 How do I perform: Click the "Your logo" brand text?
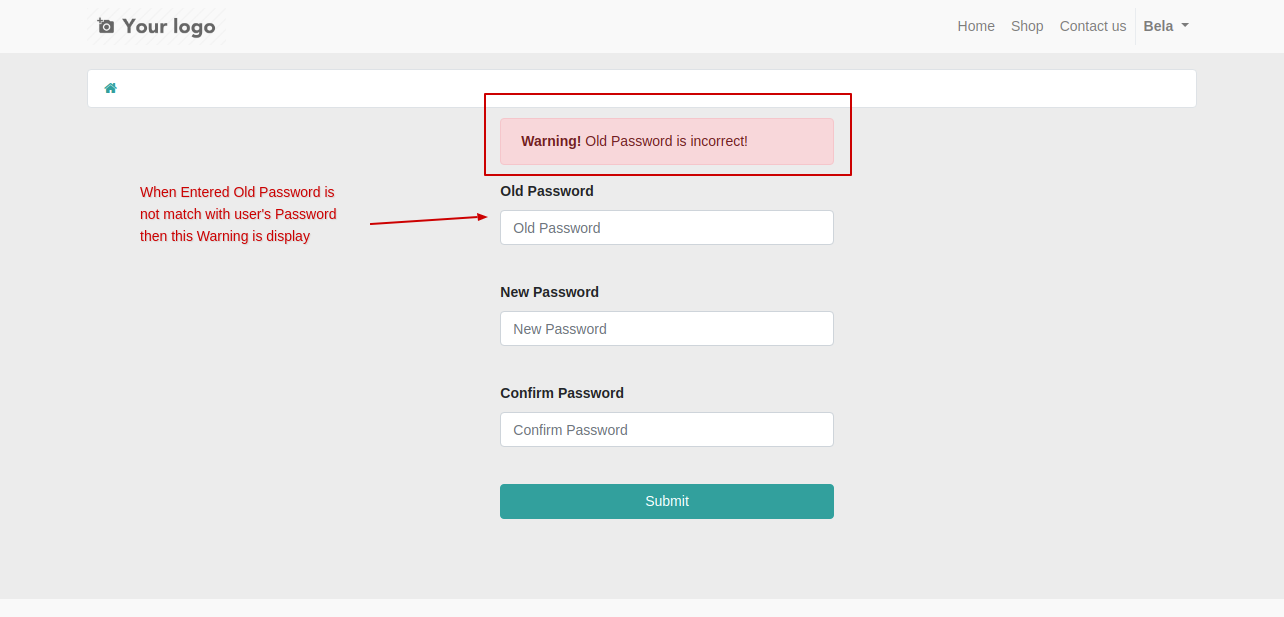click(x=168, y=26)
